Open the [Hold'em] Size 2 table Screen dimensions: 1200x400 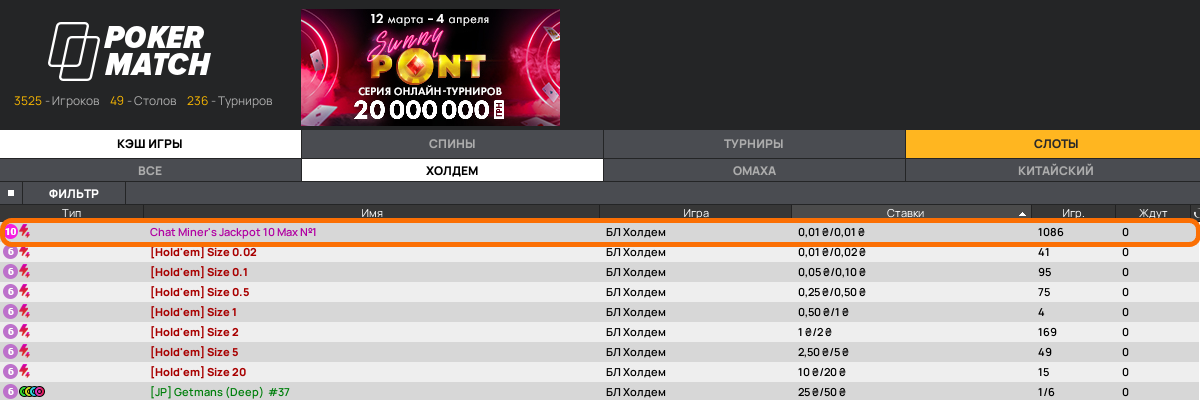pyautogui.click(x=194, y=332)
